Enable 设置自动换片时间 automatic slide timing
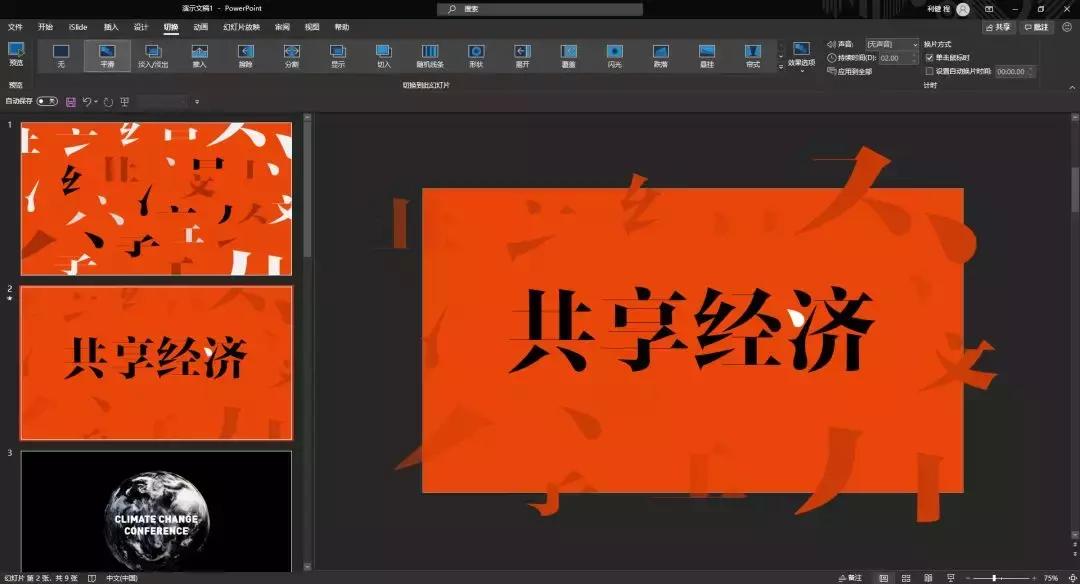 [x=929, y=70]
